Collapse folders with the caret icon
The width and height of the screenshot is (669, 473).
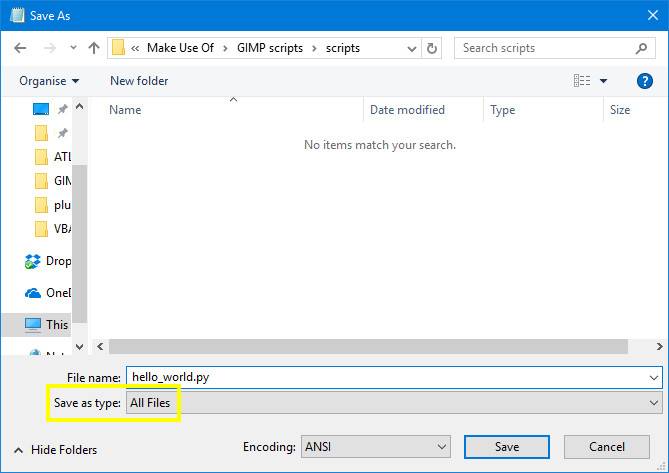click(18, 450)
